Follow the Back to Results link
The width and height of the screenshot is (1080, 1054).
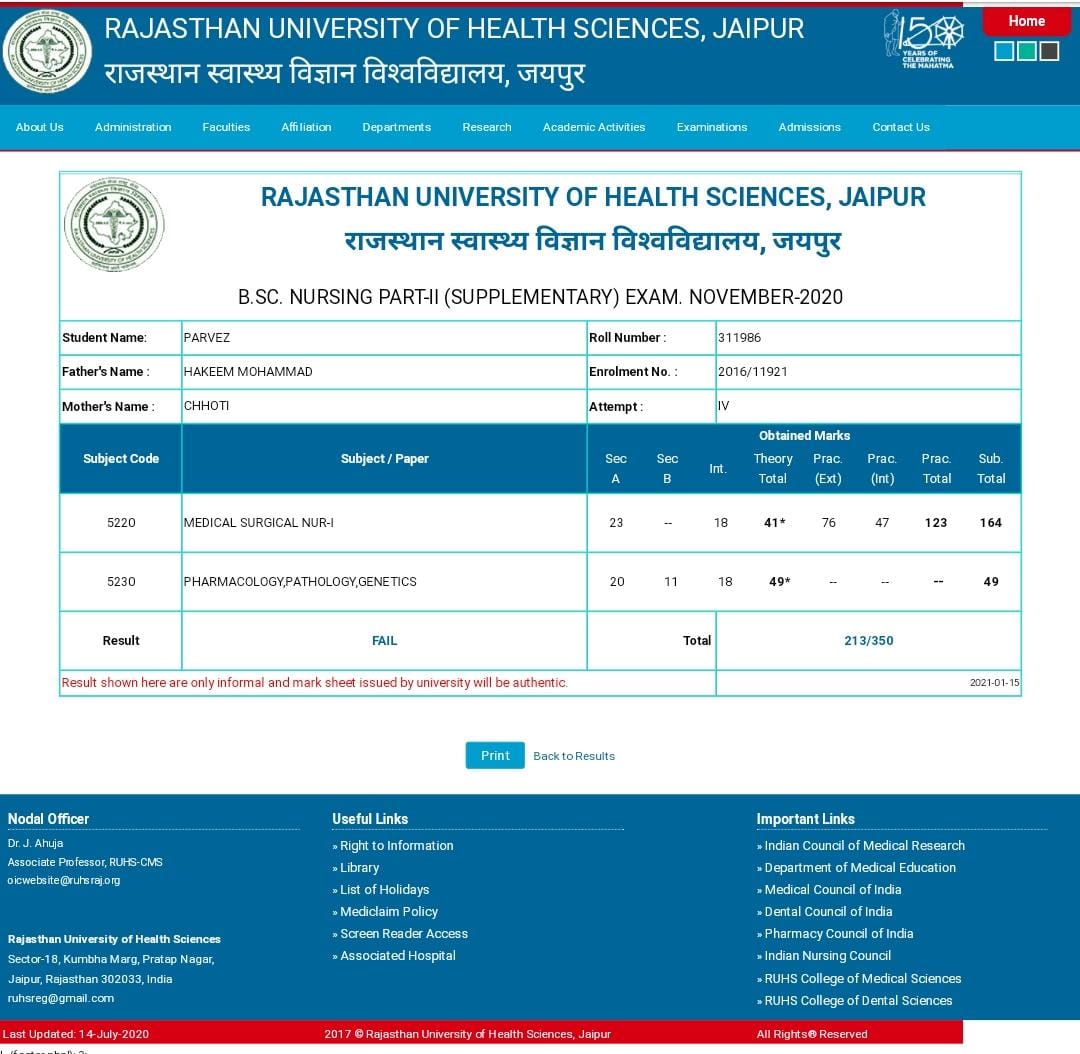click(574, 756)
